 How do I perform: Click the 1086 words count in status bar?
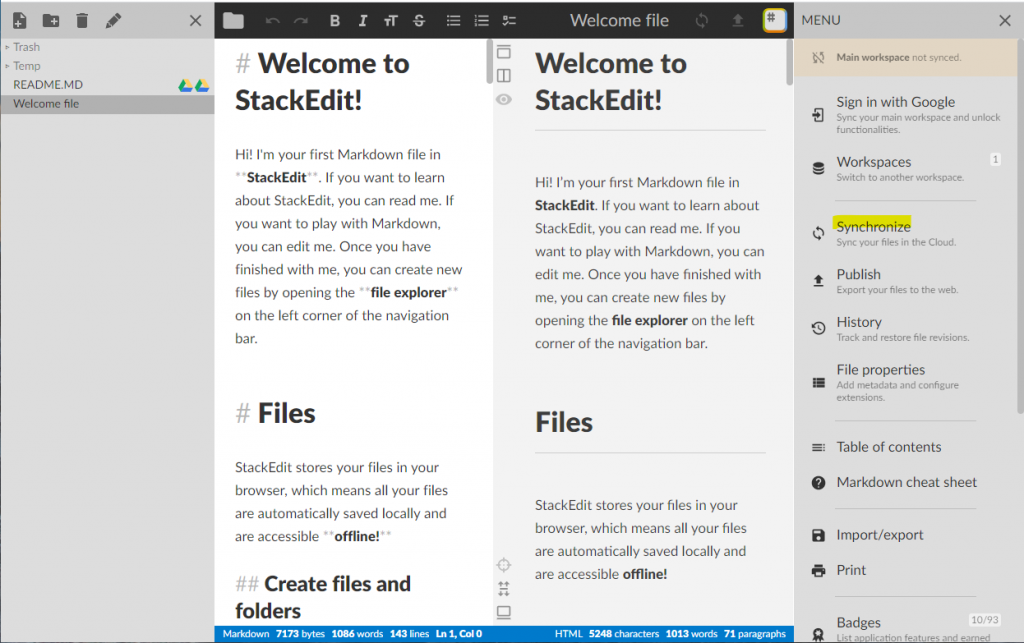point(357,634)
